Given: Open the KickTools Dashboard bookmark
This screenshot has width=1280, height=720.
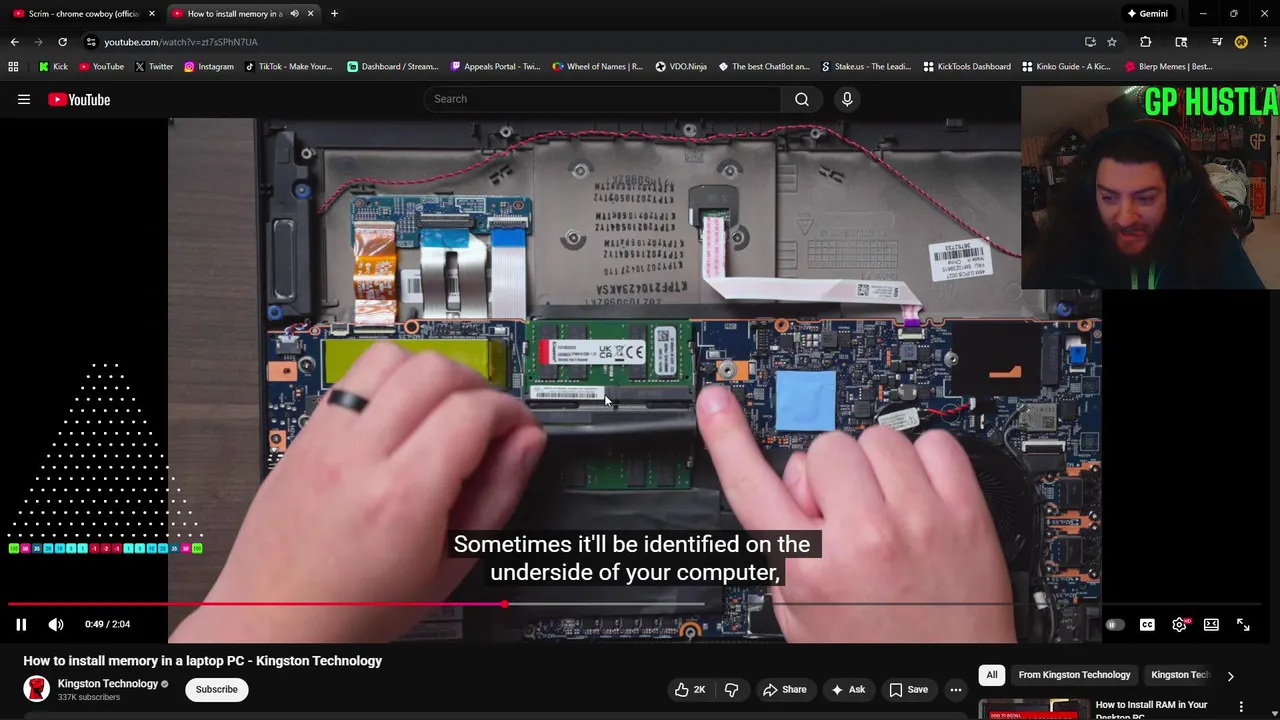Looking at the screenshot, I should click(967, 67).
